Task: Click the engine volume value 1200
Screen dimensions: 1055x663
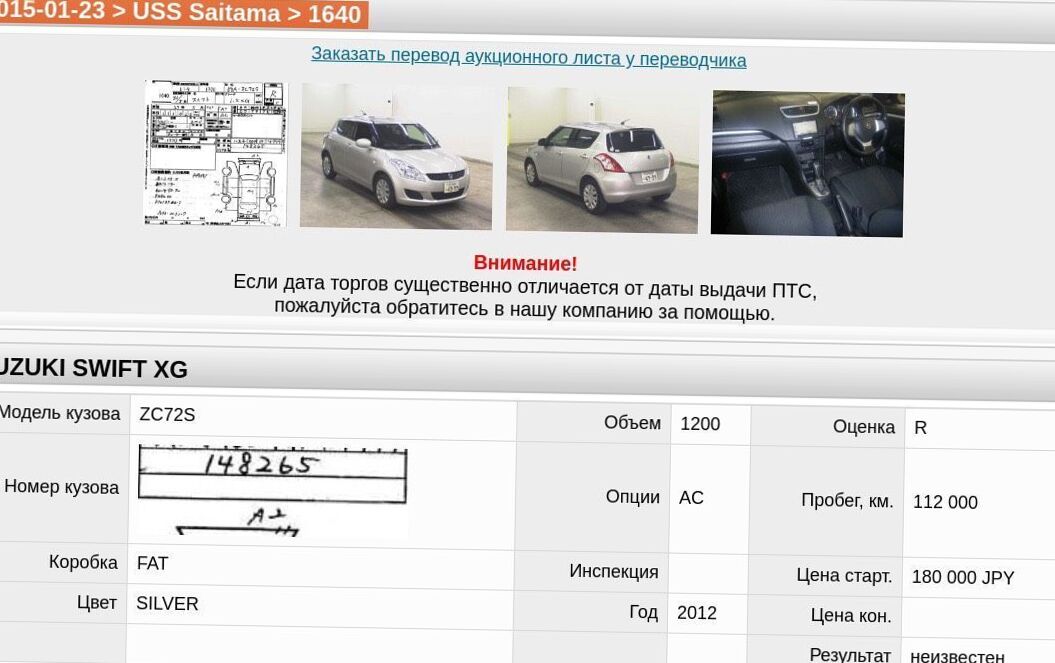Action: tap(700, 423)
